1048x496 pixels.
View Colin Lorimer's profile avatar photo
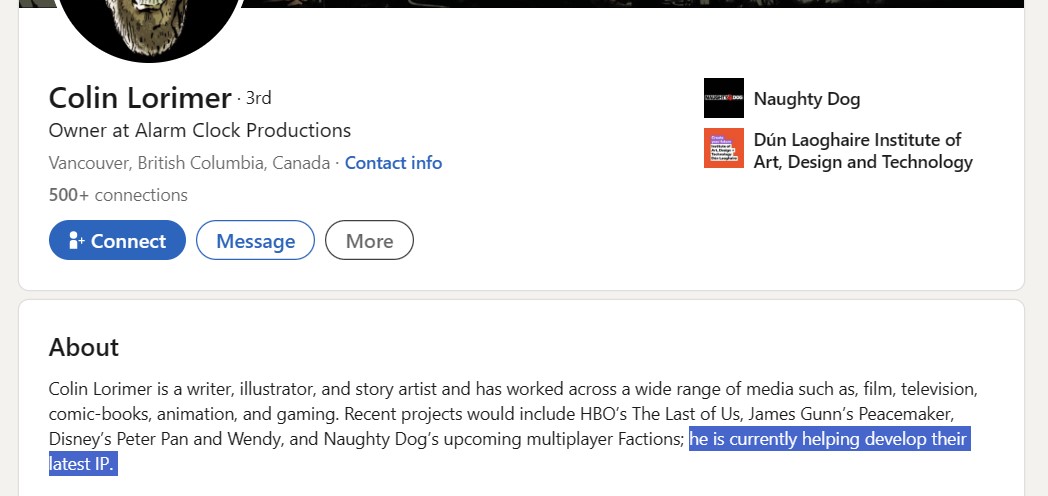149,27
